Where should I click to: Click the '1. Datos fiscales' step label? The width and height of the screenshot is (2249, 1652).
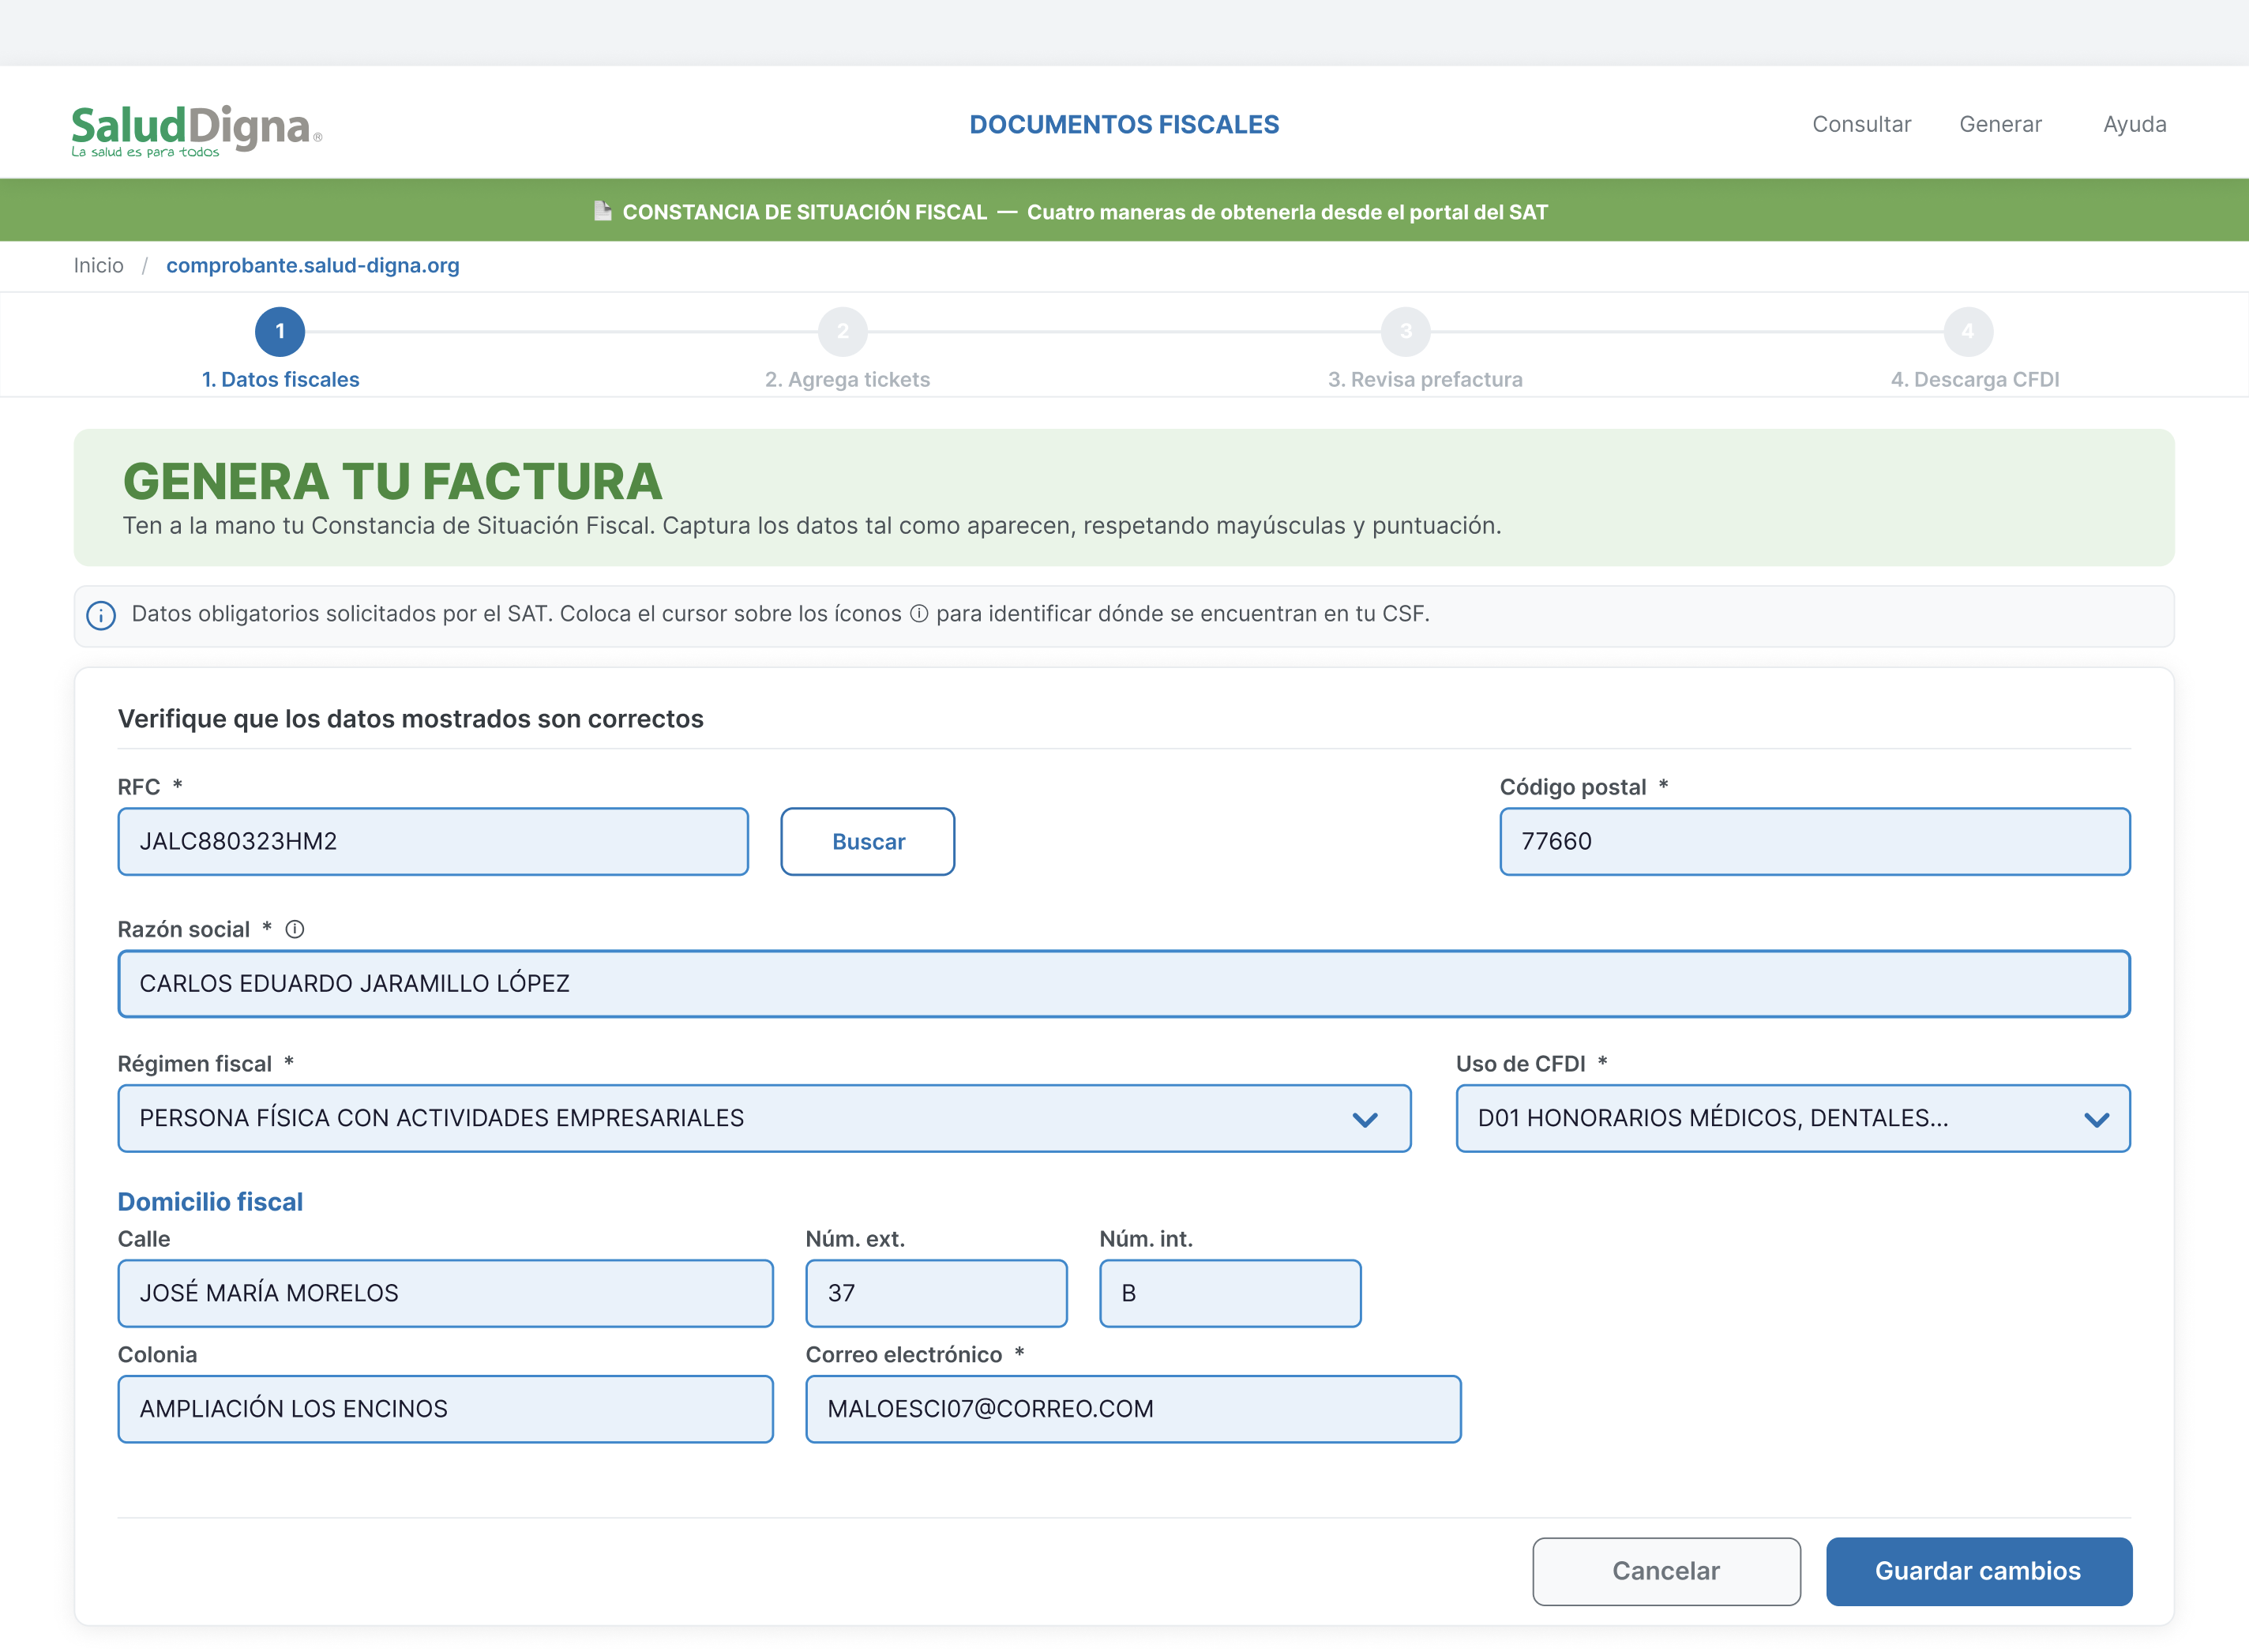280,379
